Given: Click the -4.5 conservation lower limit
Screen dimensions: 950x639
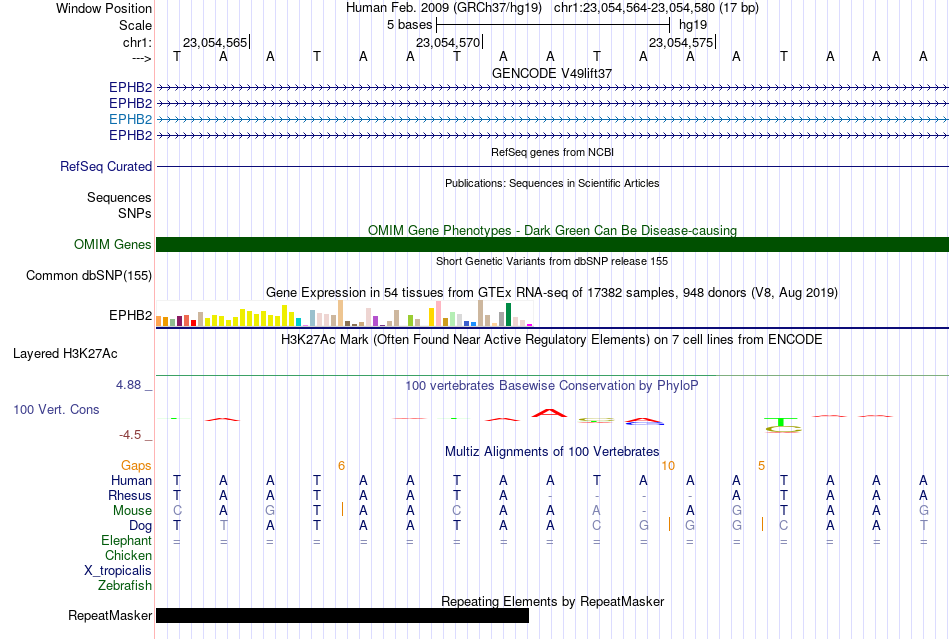Looking at the screenshot, I should point(130,435).
